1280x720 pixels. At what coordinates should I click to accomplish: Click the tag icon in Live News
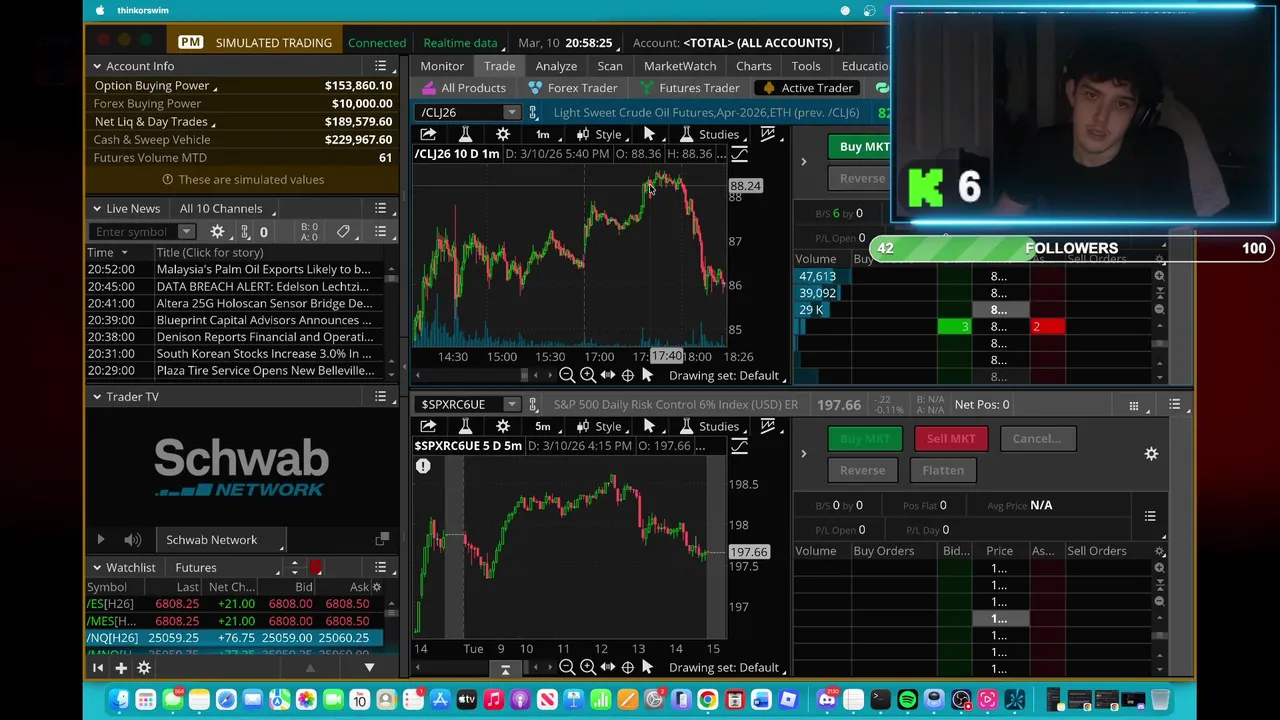(343, 232)
